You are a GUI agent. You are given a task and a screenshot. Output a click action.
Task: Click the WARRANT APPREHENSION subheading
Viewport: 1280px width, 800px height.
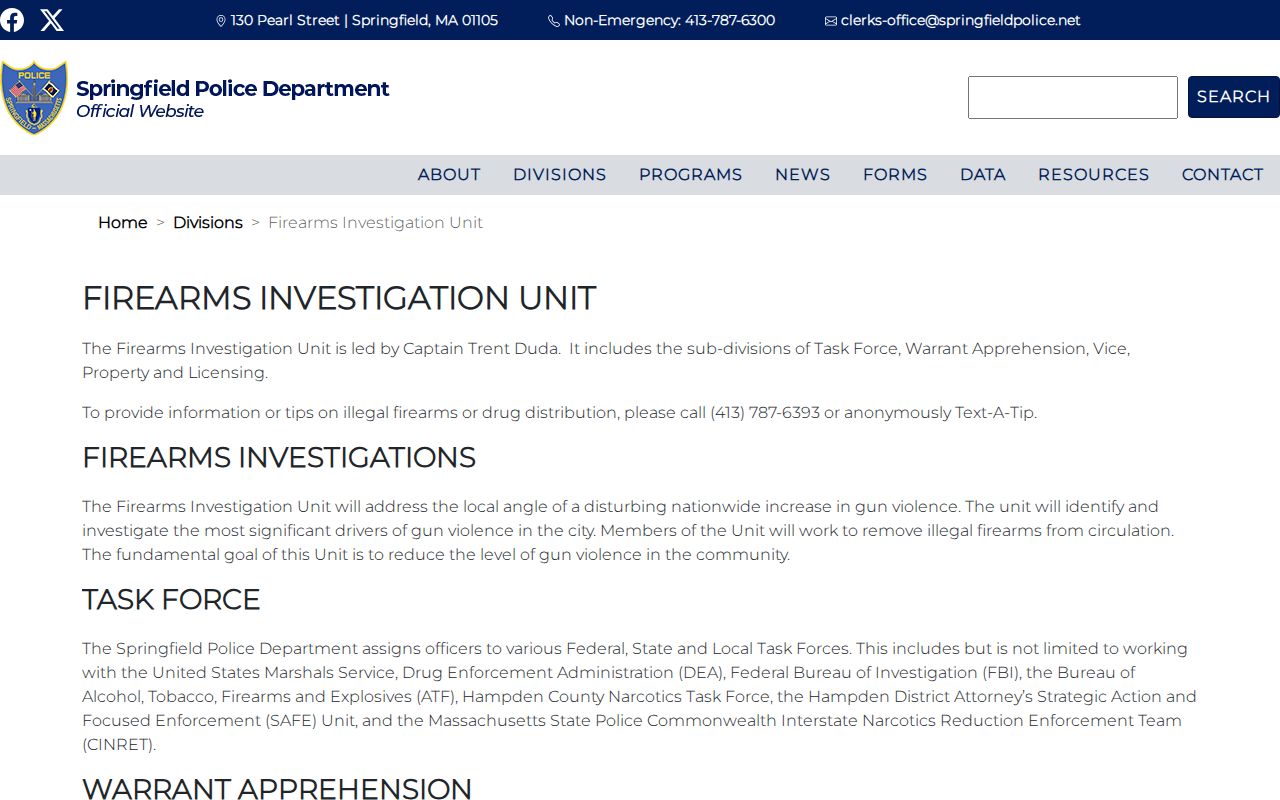(x=277, y=788)
